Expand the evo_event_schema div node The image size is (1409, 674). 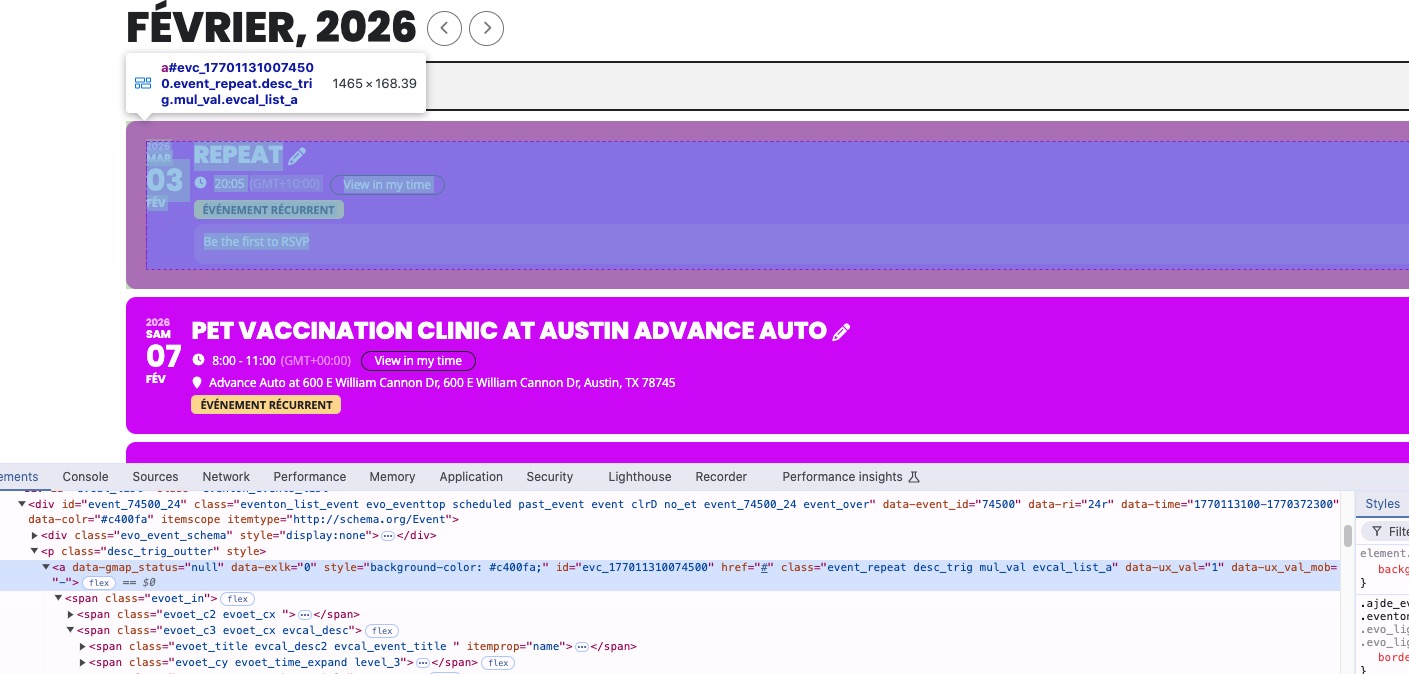point(35,536)
